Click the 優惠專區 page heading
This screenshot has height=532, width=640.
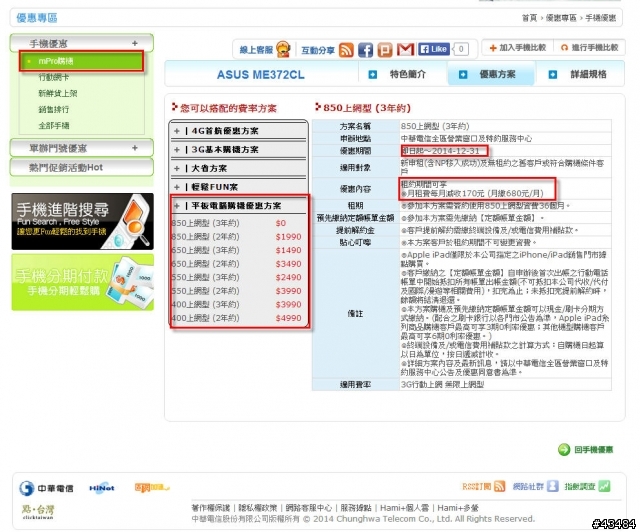[37, 18]
